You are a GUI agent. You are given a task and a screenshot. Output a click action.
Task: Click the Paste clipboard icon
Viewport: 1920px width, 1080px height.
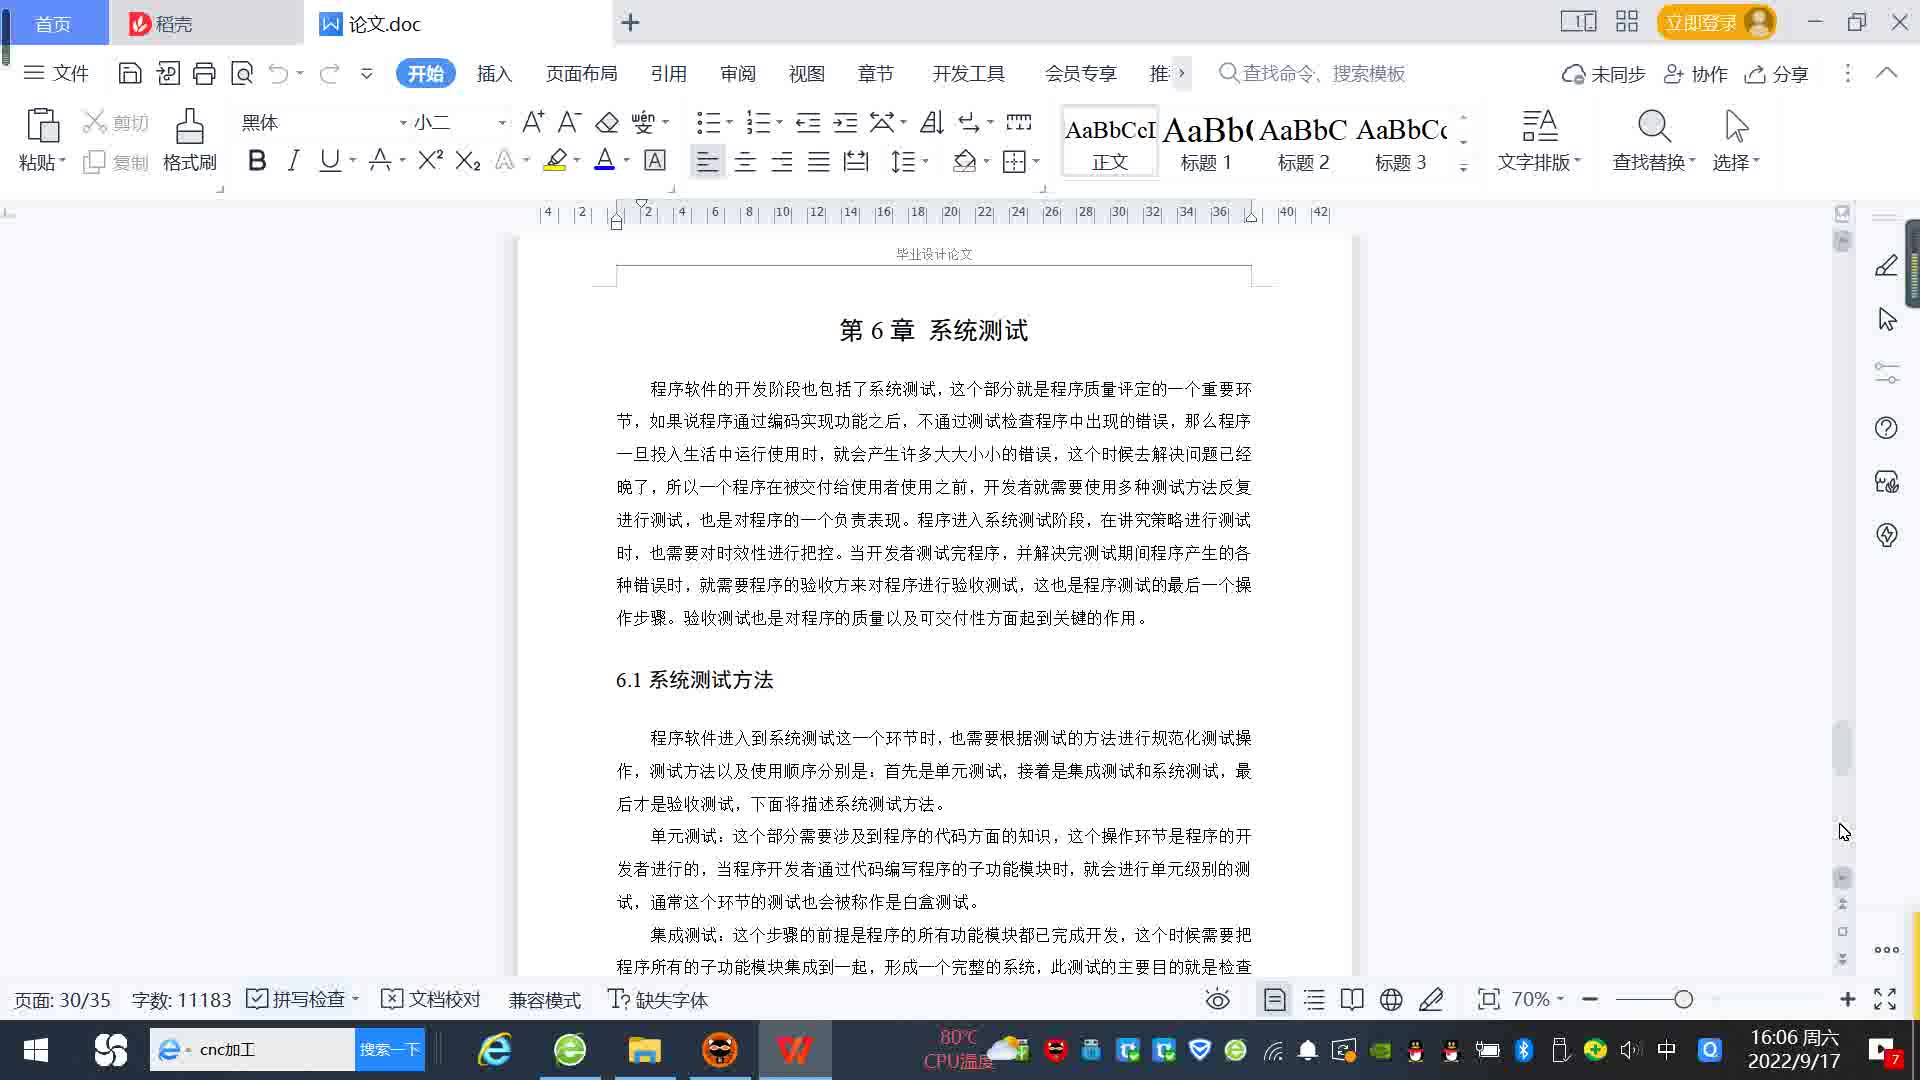pos(42,127)
